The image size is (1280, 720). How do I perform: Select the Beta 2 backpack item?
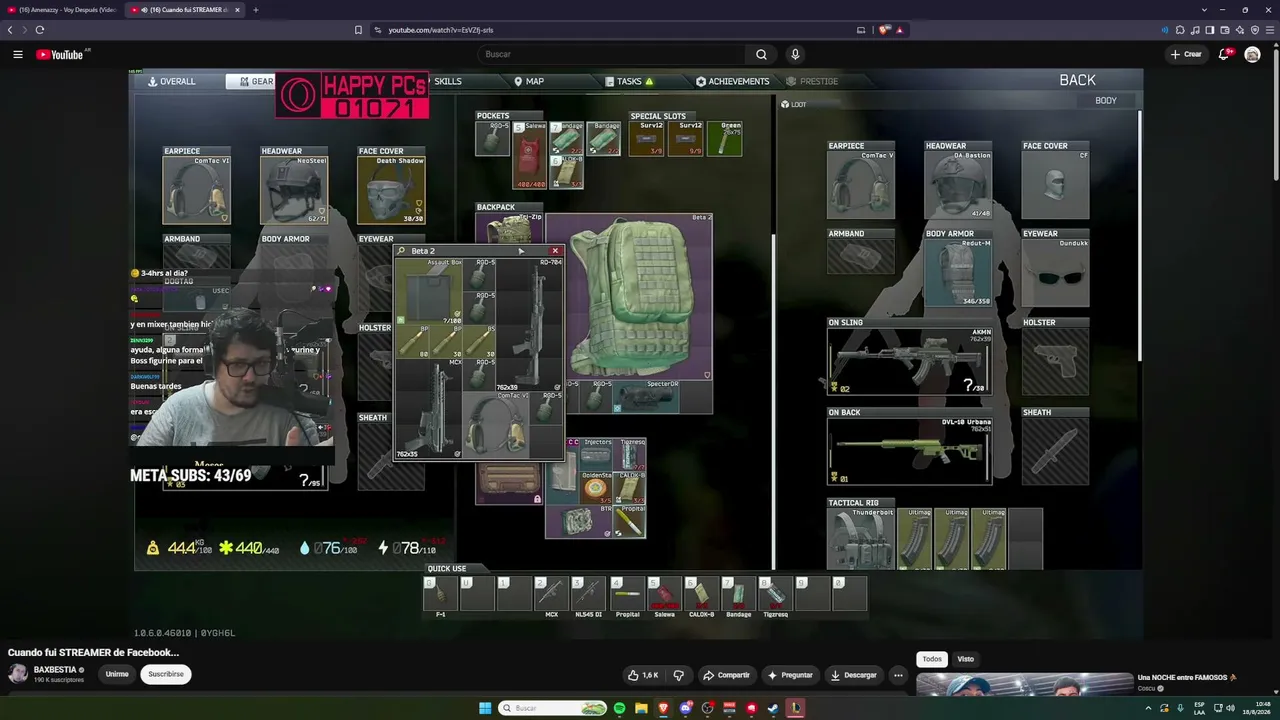[629, 296]
